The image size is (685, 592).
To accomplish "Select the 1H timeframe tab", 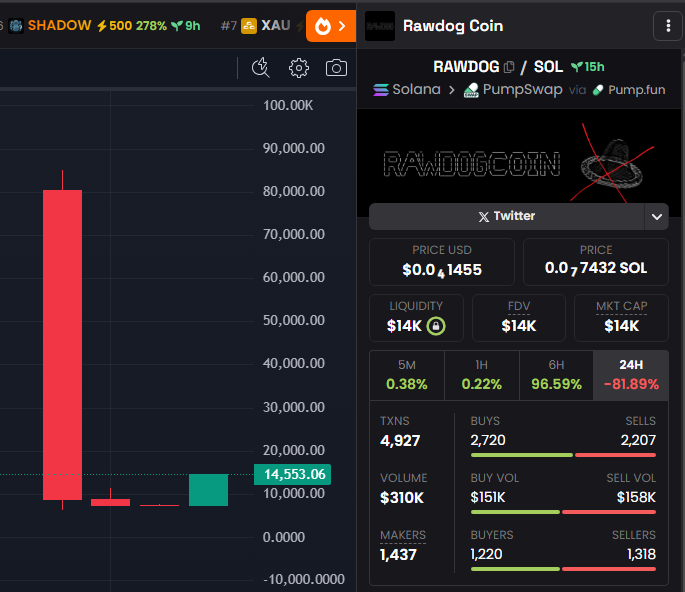I will point(481,375).
